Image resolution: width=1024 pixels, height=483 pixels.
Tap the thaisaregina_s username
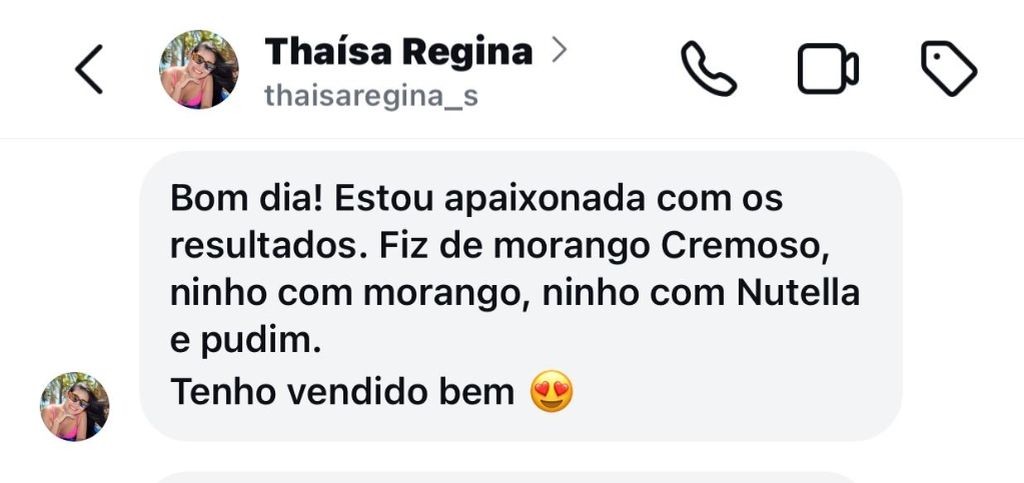(371, 97)
